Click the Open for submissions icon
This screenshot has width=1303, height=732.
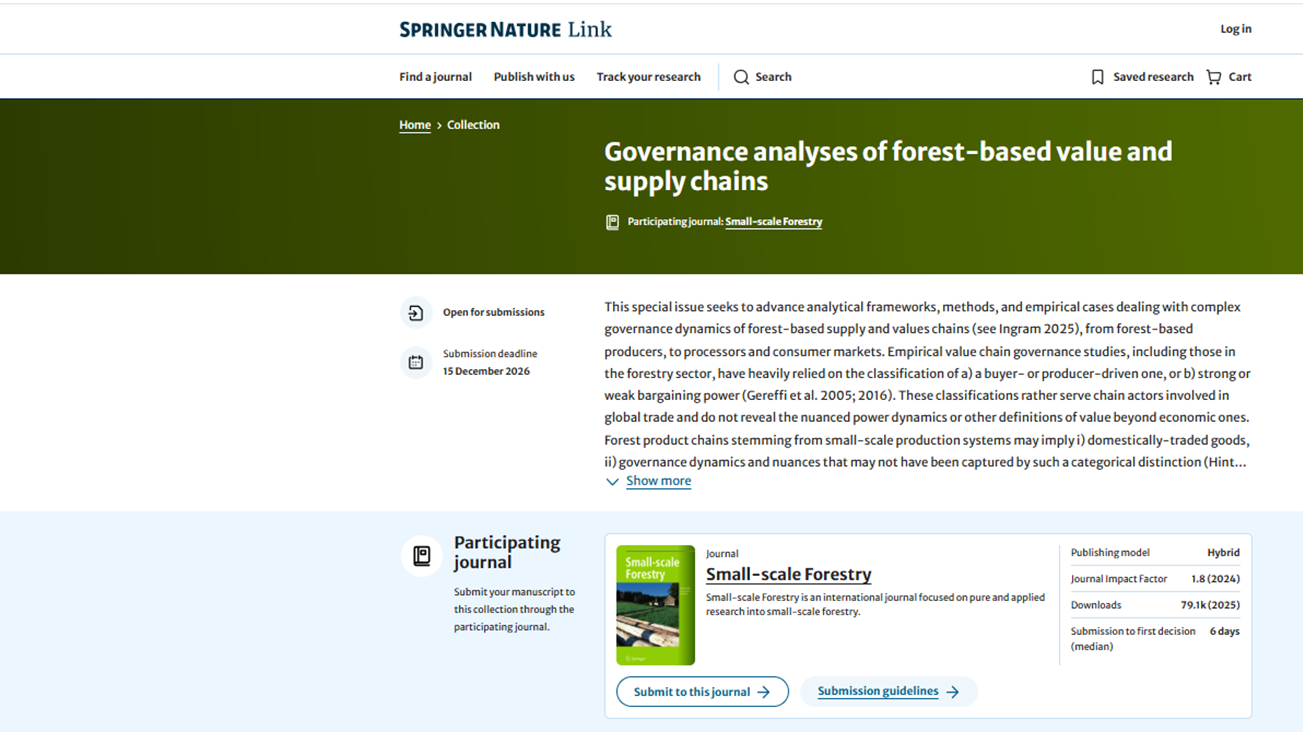[x=416, y=313]
